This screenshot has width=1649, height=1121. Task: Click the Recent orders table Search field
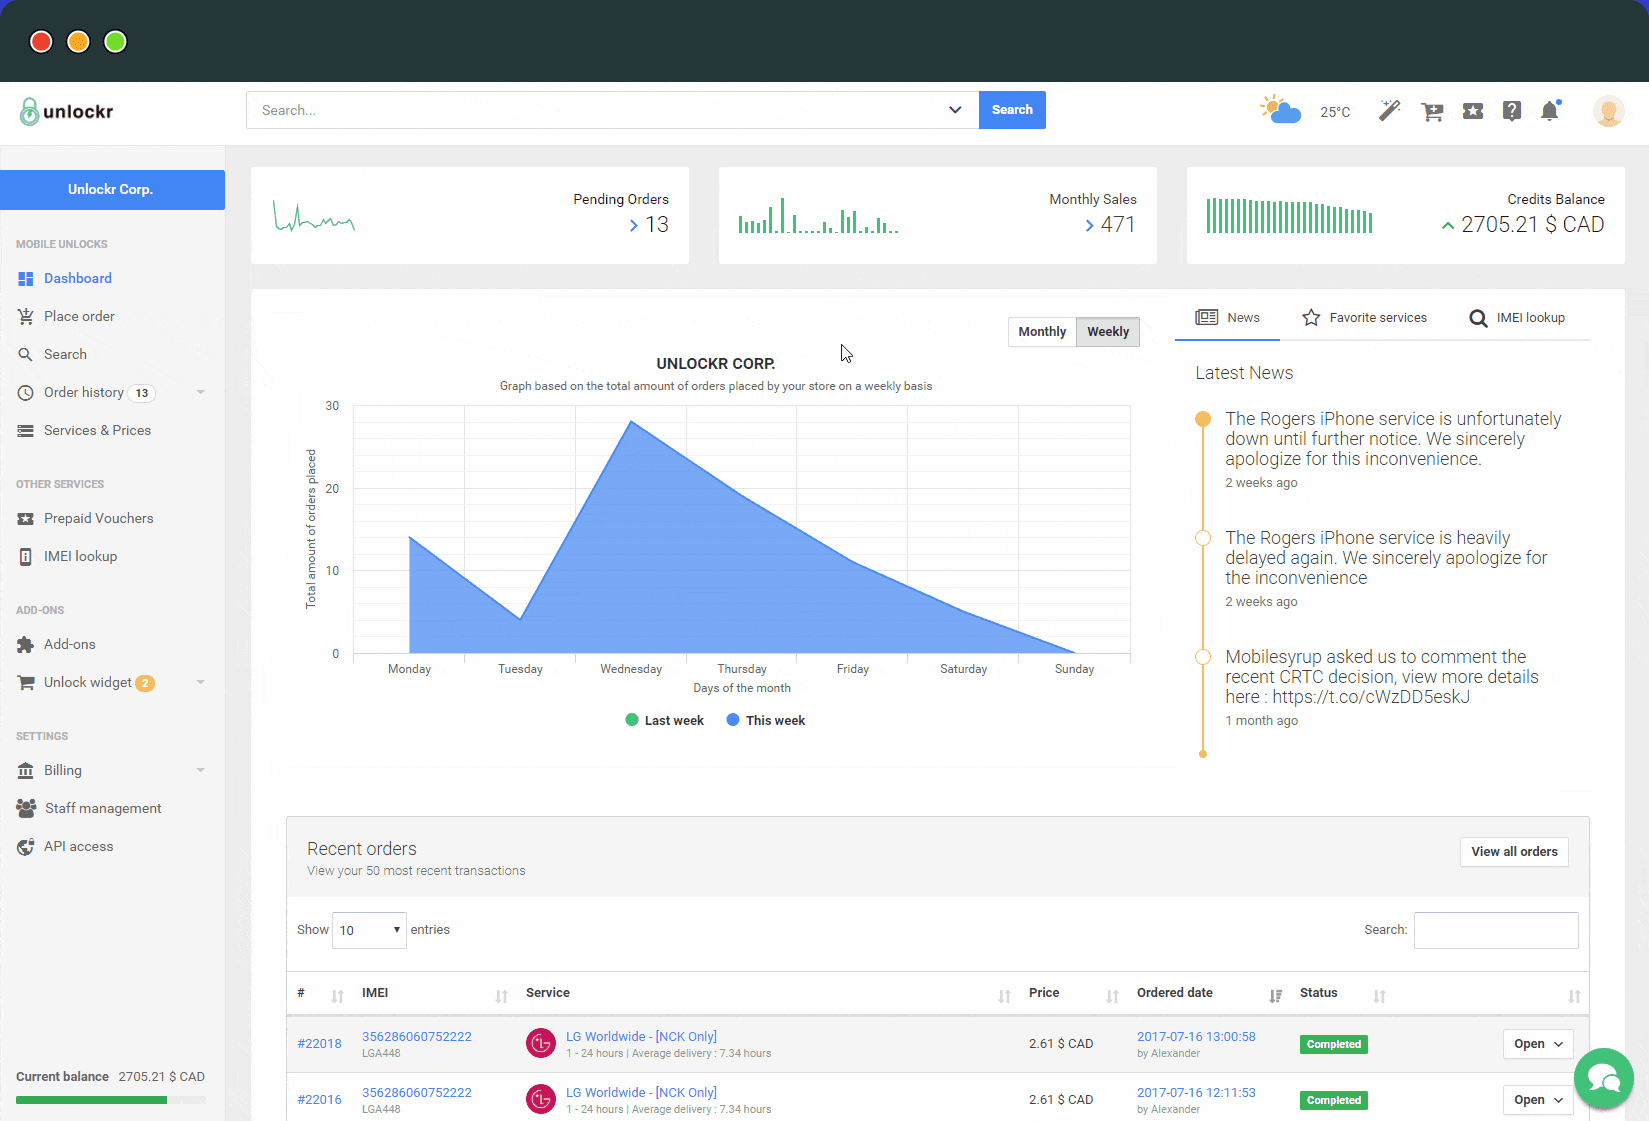pos(1496,930)
